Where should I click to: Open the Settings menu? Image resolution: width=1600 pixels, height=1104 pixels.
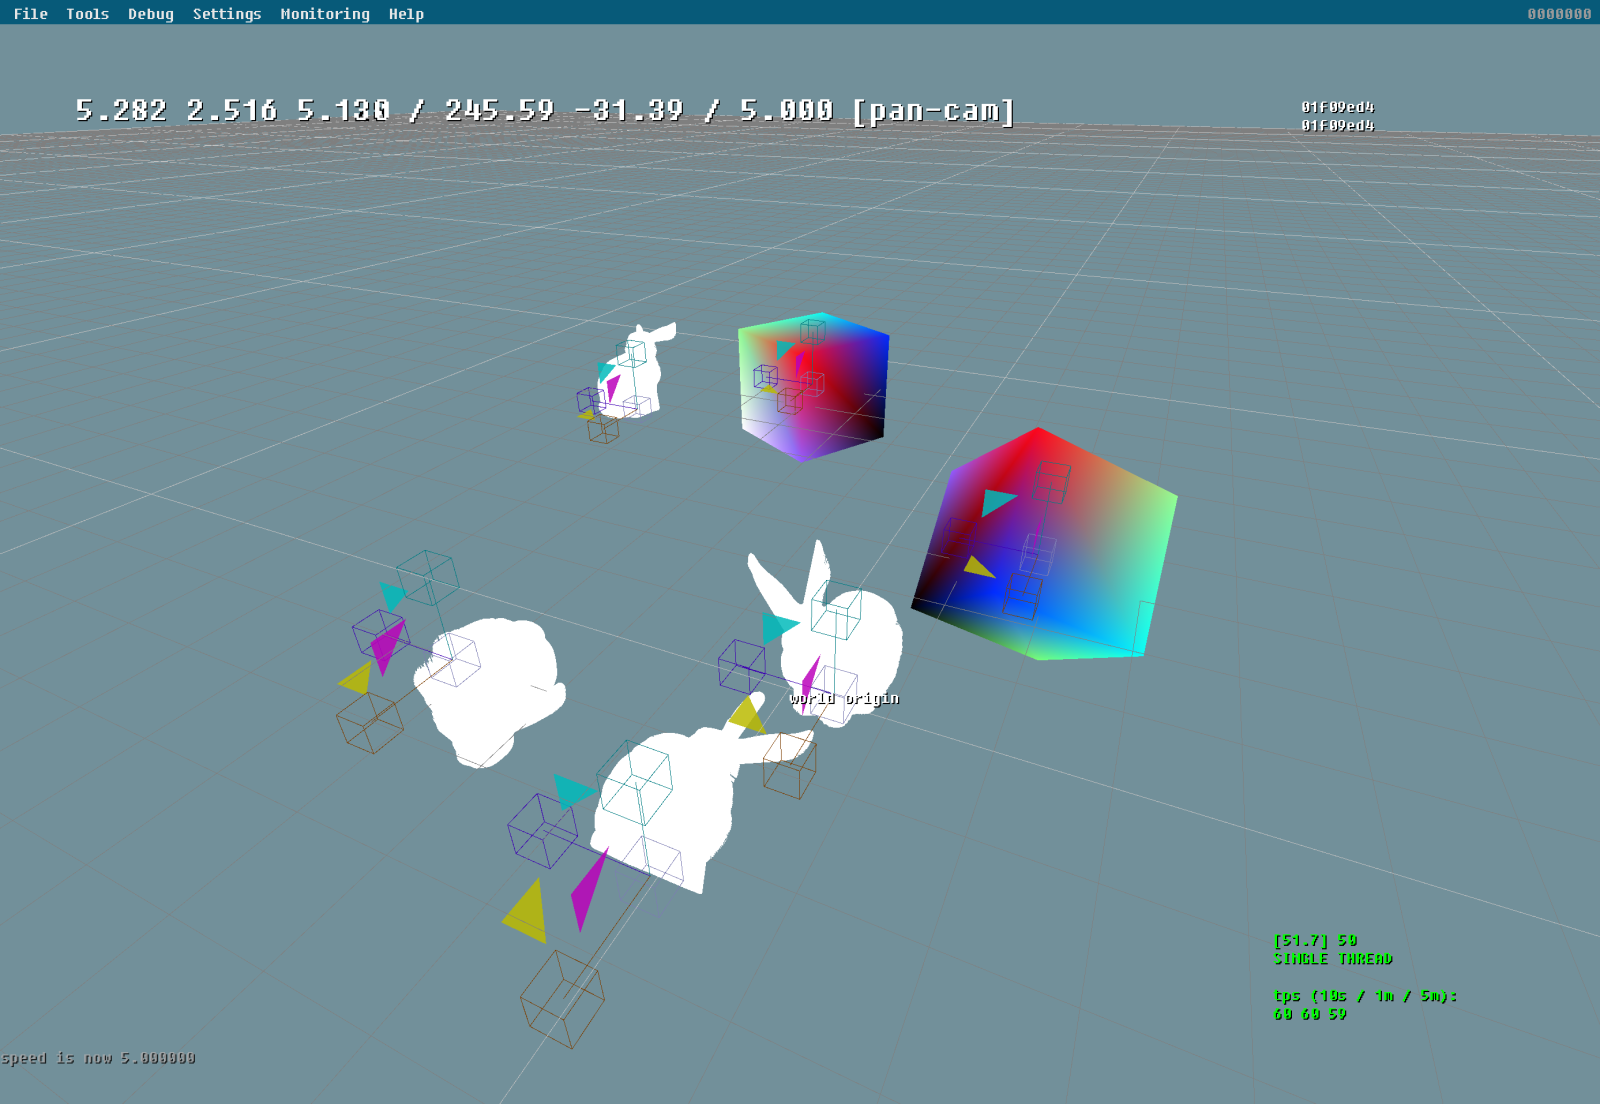226,14
